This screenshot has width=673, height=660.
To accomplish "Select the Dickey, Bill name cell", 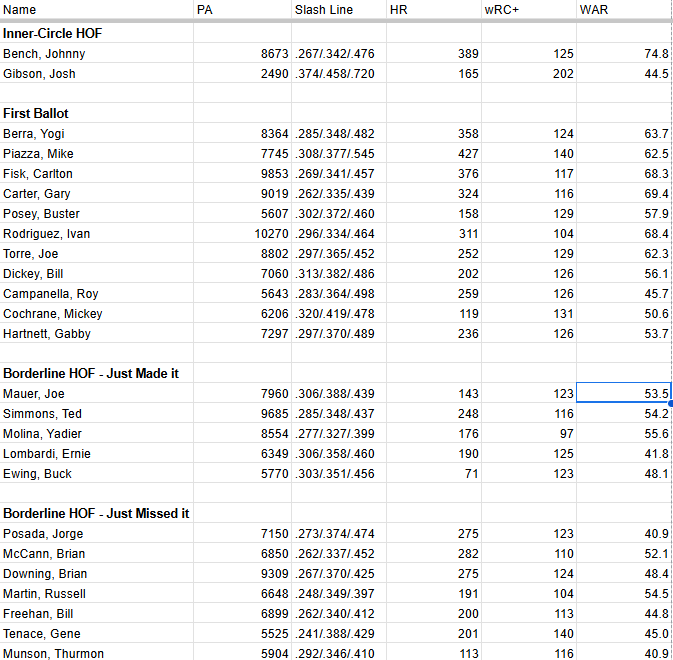I will coord(97,274).
